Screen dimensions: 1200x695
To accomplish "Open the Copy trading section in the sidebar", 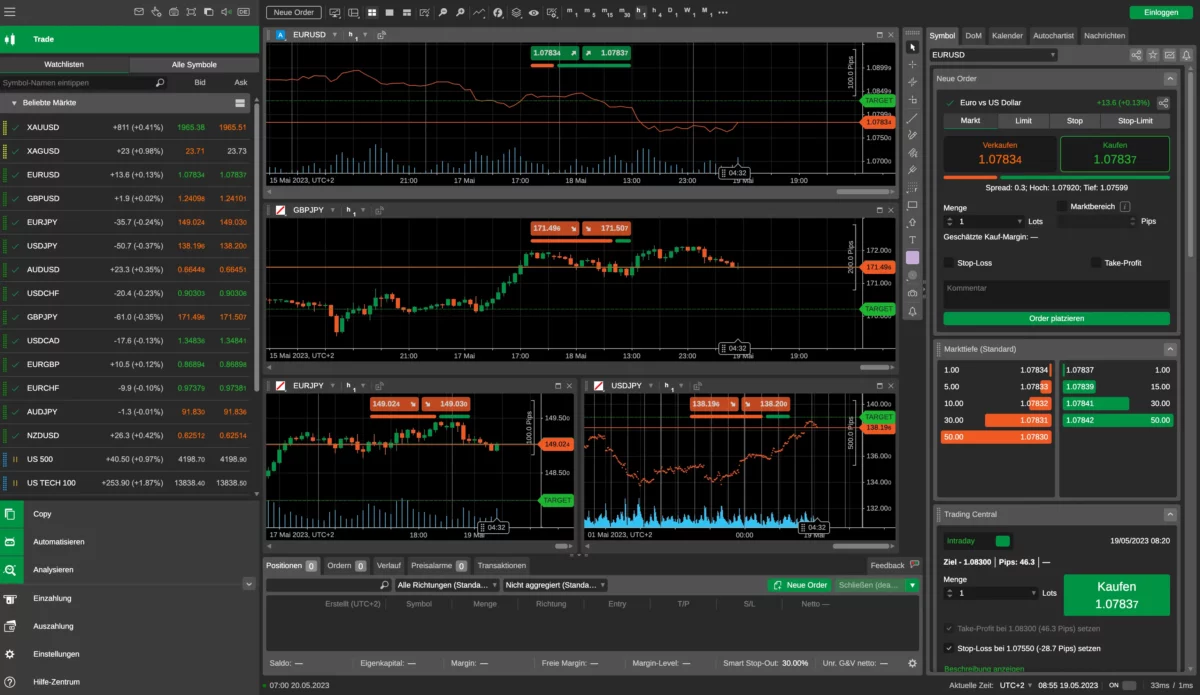I will pyautogui.click(x=40, y=513).
